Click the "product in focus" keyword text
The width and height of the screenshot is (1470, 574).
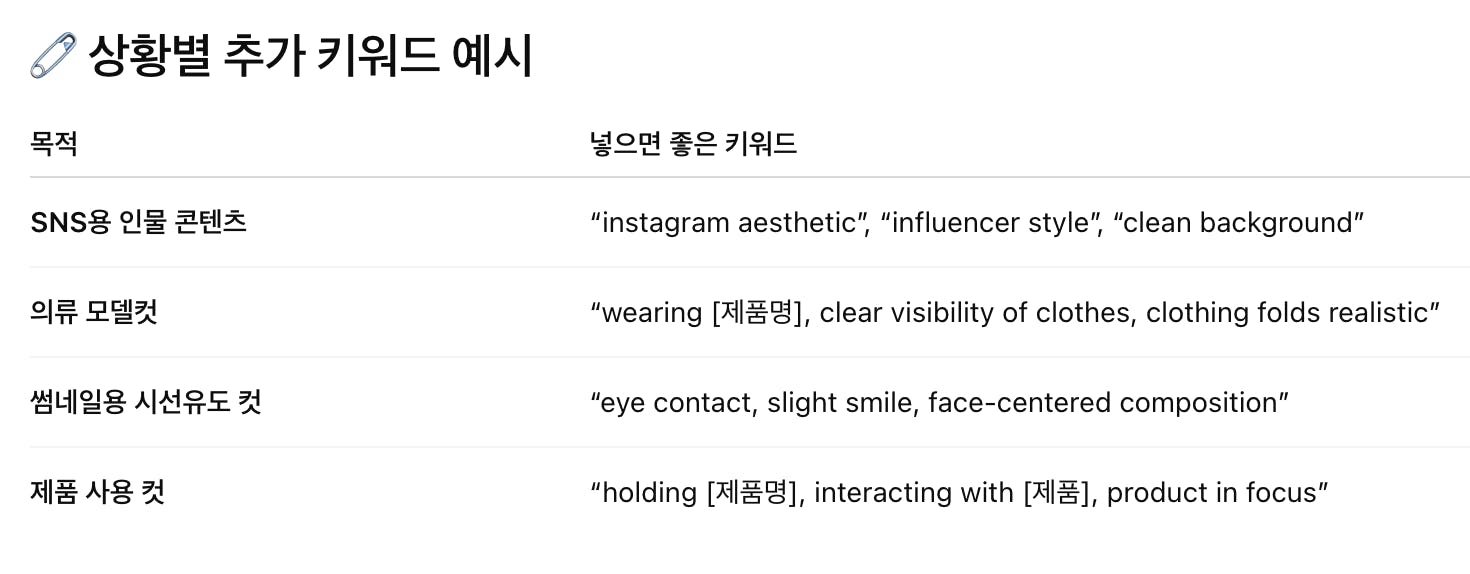(x=1211, y=492)
